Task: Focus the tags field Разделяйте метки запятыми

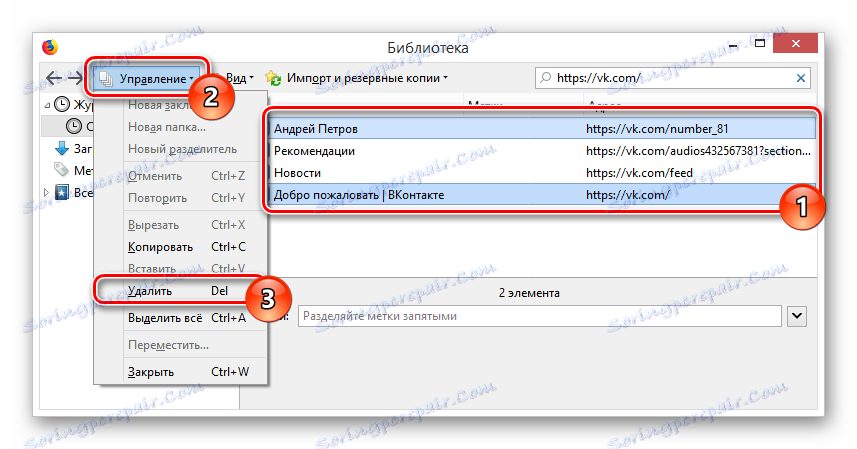Action: point(539,316)
